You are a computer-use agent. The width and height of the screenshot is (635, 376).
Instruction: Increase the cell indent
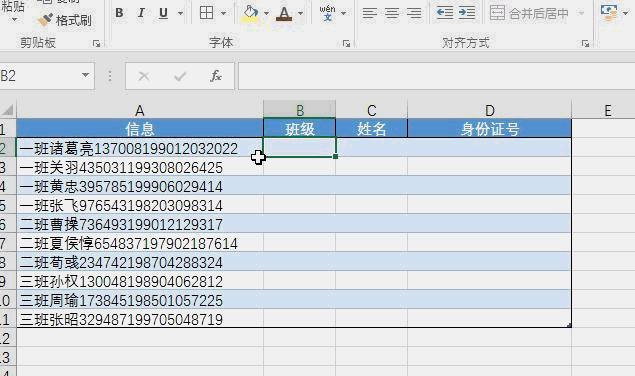click(x=467, y=13)
